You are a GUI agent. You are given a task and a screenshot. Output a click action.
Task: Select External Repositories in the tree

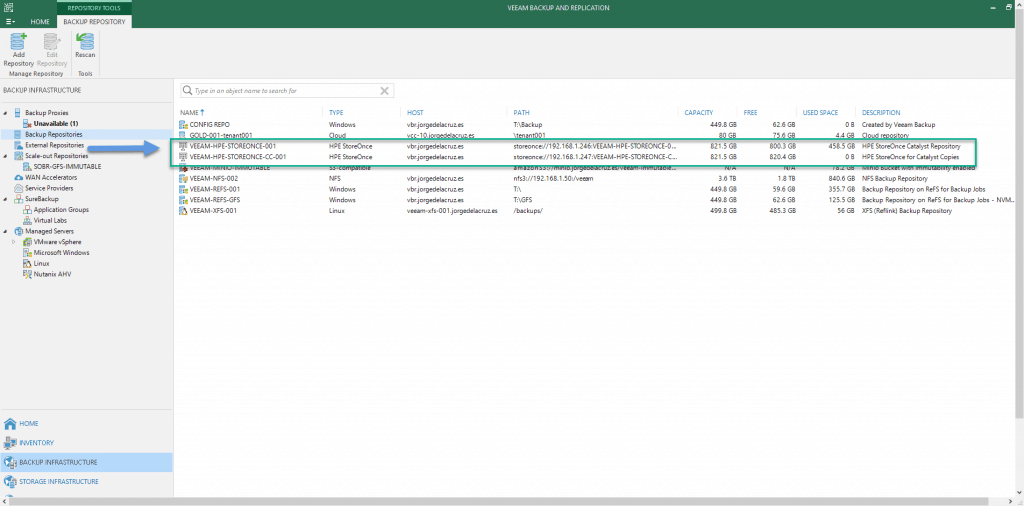click(x=54, y=145)
